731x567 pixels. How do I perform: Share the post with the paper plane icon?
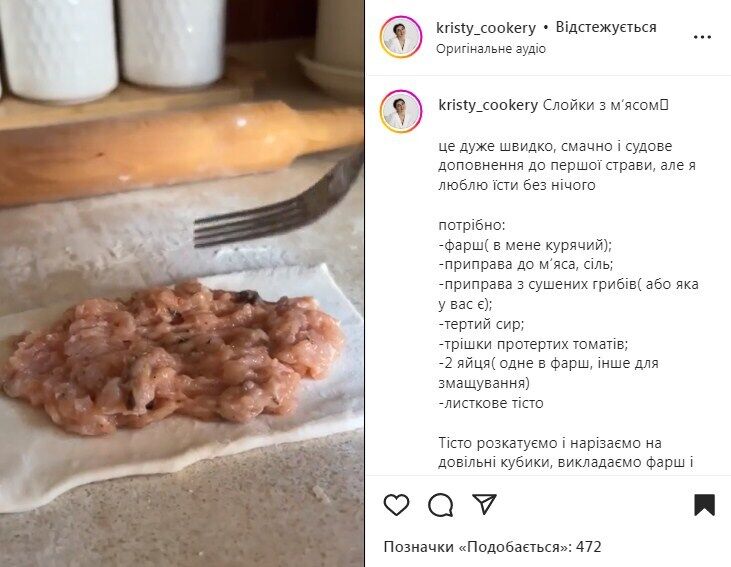pyautogui.click(x=484, y=504)
